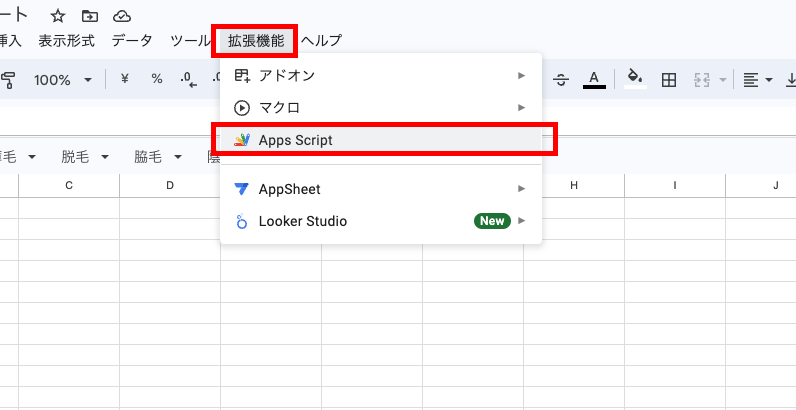The height and width of the screenshot is (410, 796).
Task: Expand merge cells dropdown arrow
Action: click(x=723, y=80)
